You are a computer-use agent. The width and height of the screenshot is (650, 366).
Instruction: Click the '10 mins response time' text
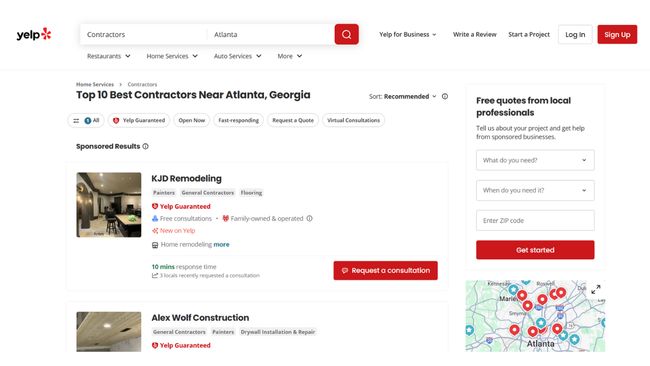[184, 267]
